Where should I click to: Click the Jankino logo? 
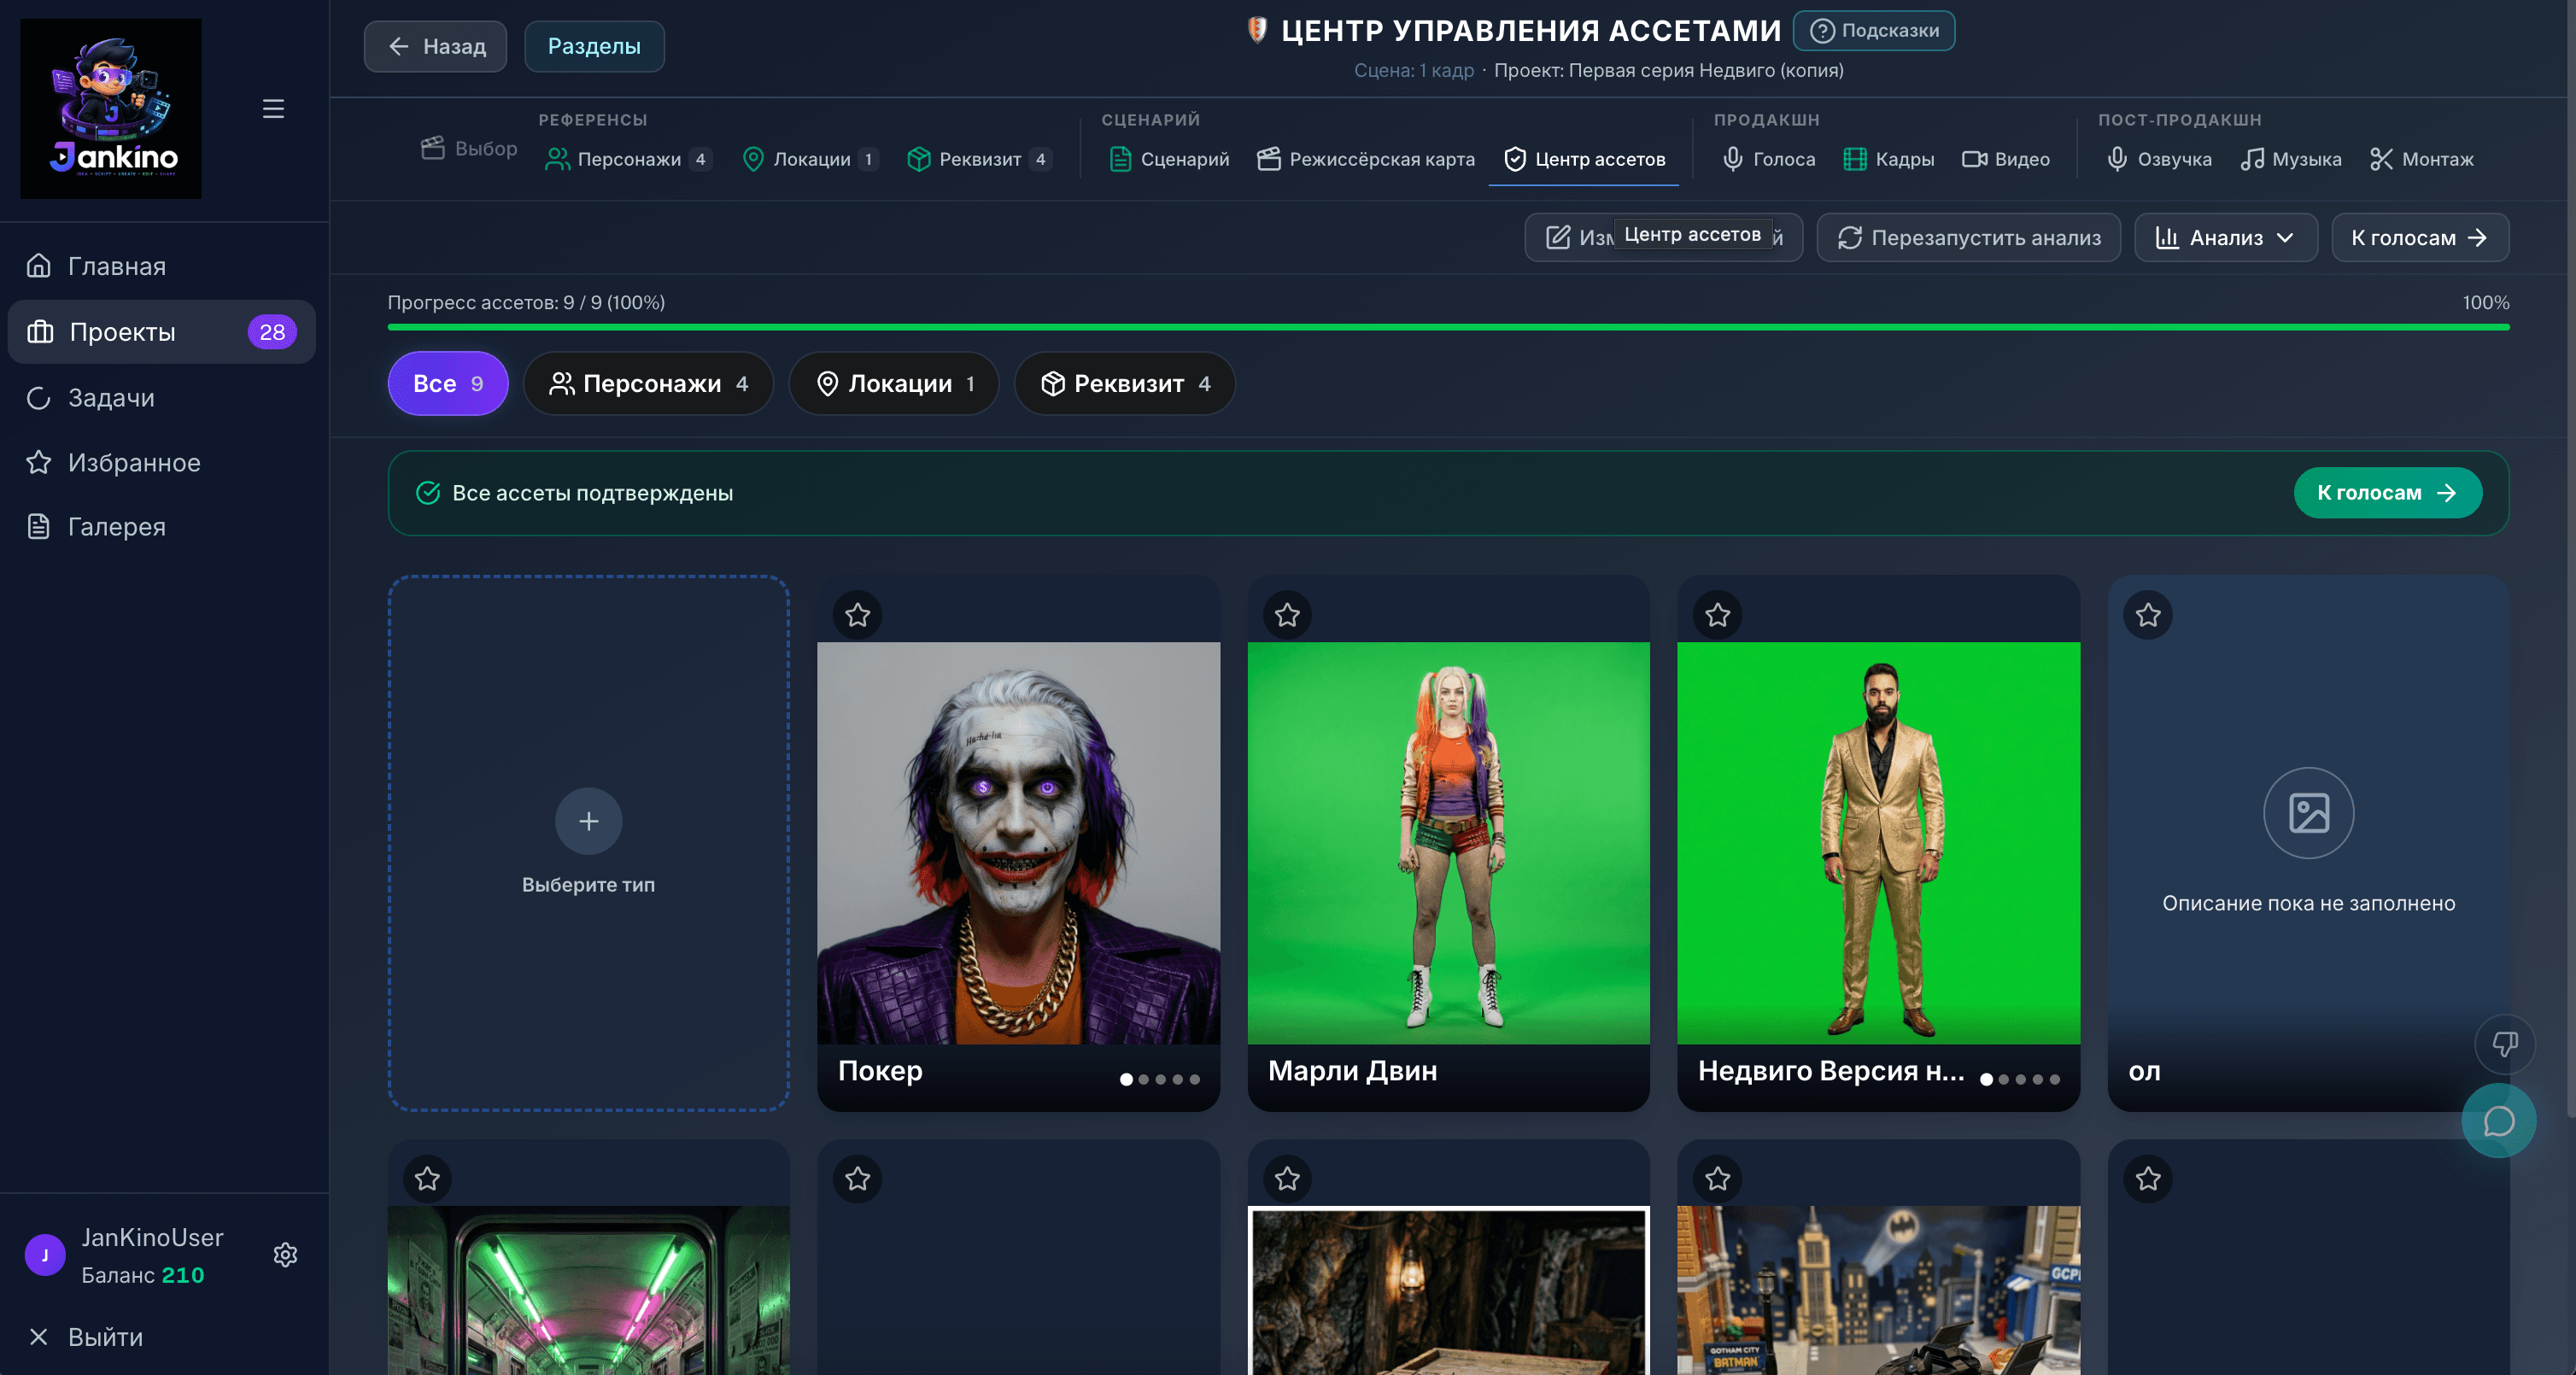pyautogui.click(x=111, y=108)
